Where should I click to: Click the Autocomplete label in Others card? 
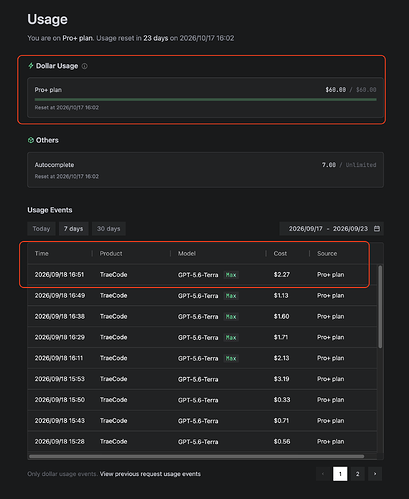(x=54, y=165)
